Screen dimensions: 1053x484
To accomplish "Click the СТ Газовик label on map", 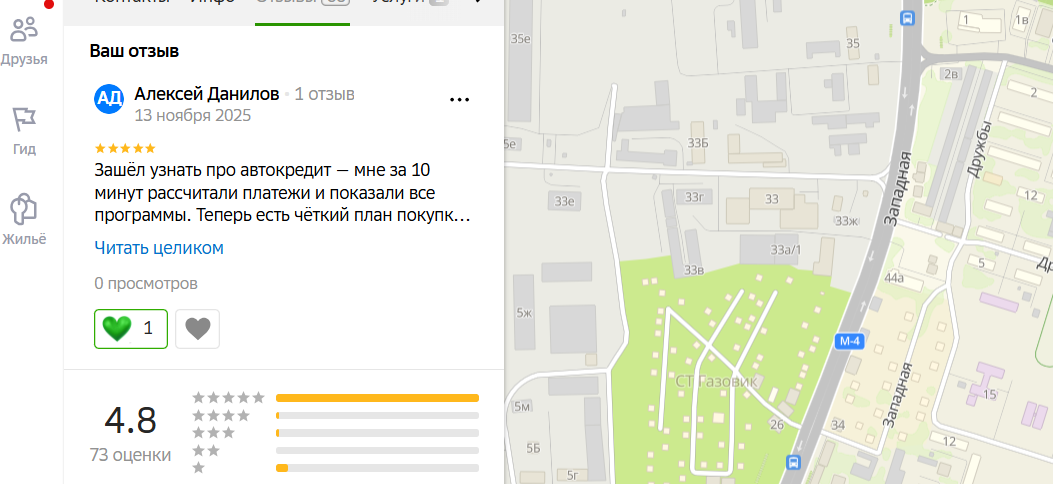I will [x=716, y=382].
